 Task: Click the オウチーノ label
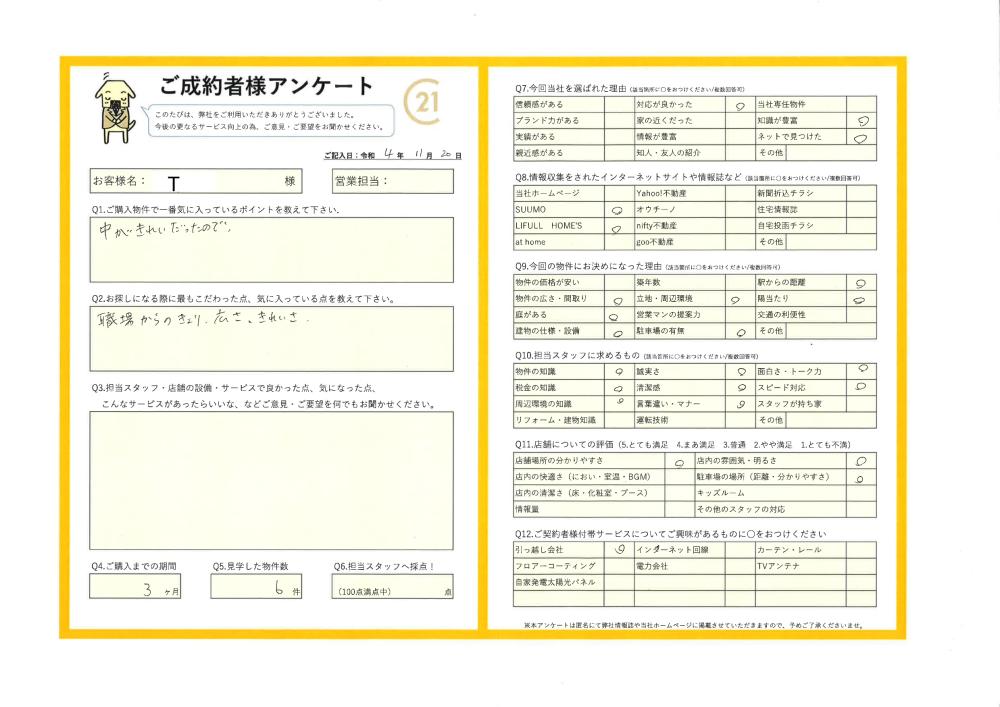(x=656, y=210)
